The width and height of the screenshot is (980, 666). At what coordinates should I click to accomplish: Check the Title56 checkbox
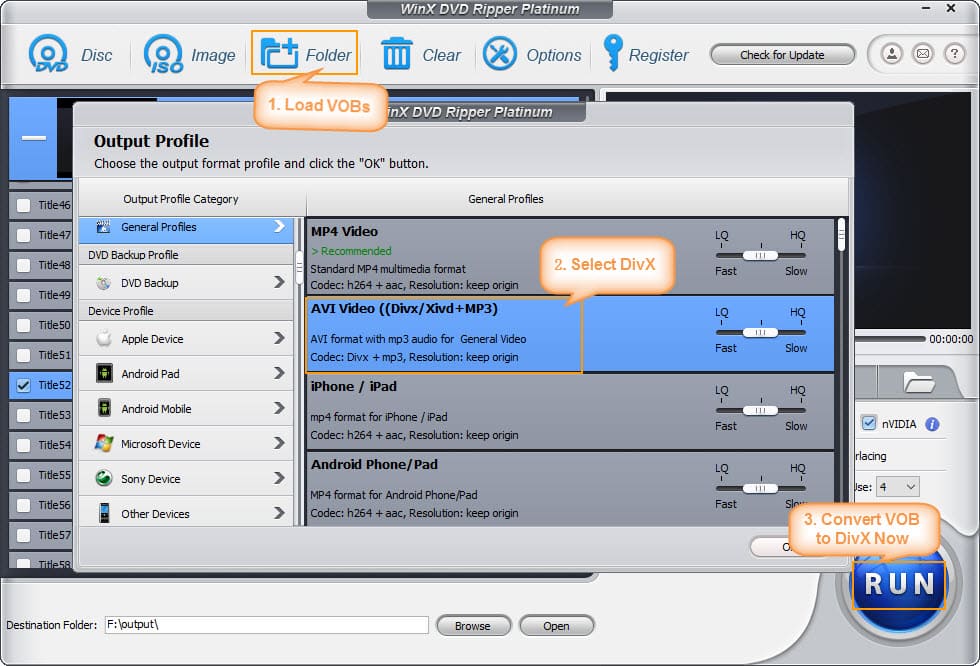(x=23, y=505)
